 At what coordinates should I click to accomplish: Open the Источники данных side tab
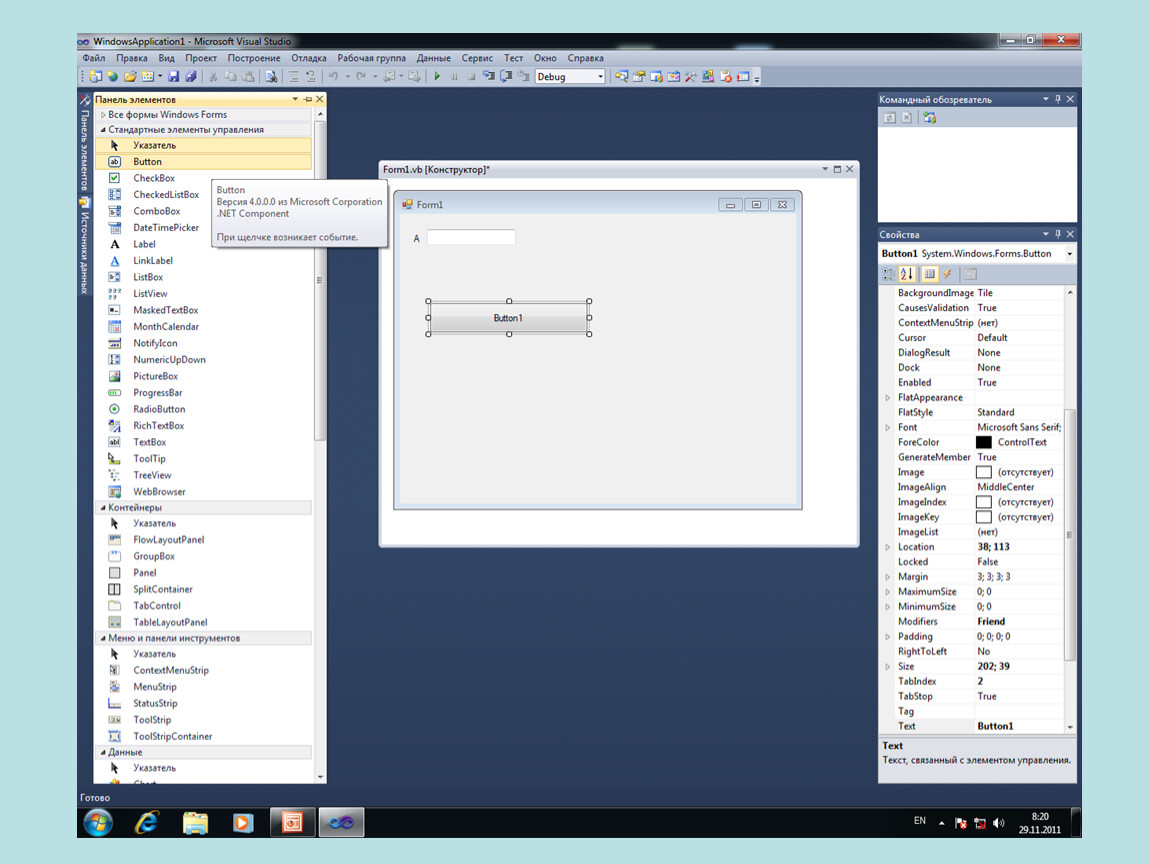click(x=84, y=246)
